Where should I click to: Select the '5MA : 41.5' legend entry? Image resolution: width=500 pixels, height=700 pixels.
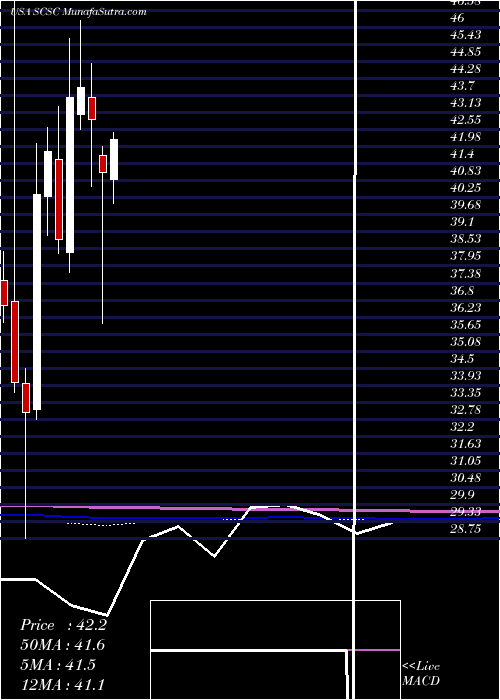pyautogui.click(x=58, y=664)
